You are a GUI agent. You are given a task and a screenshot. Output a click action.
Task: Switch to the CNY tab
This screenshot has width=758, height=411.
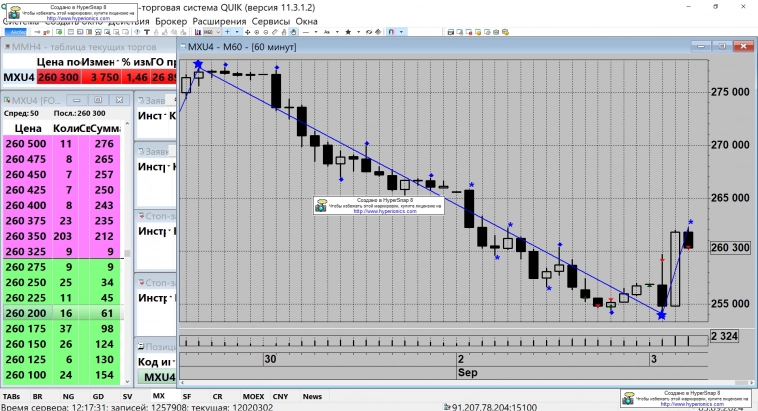click(x=280, y=396)
